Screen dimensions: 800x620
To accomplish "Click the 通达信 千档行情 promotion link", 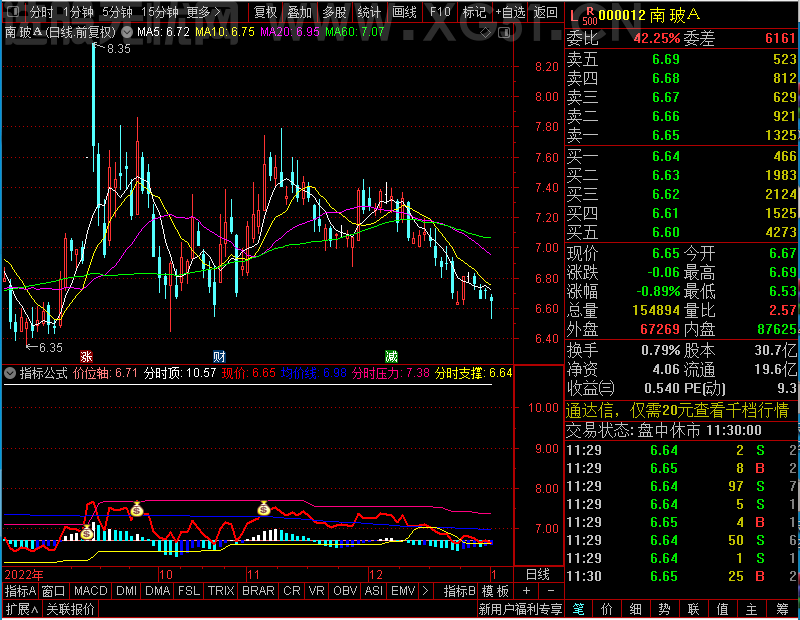I will pos(678,410).
